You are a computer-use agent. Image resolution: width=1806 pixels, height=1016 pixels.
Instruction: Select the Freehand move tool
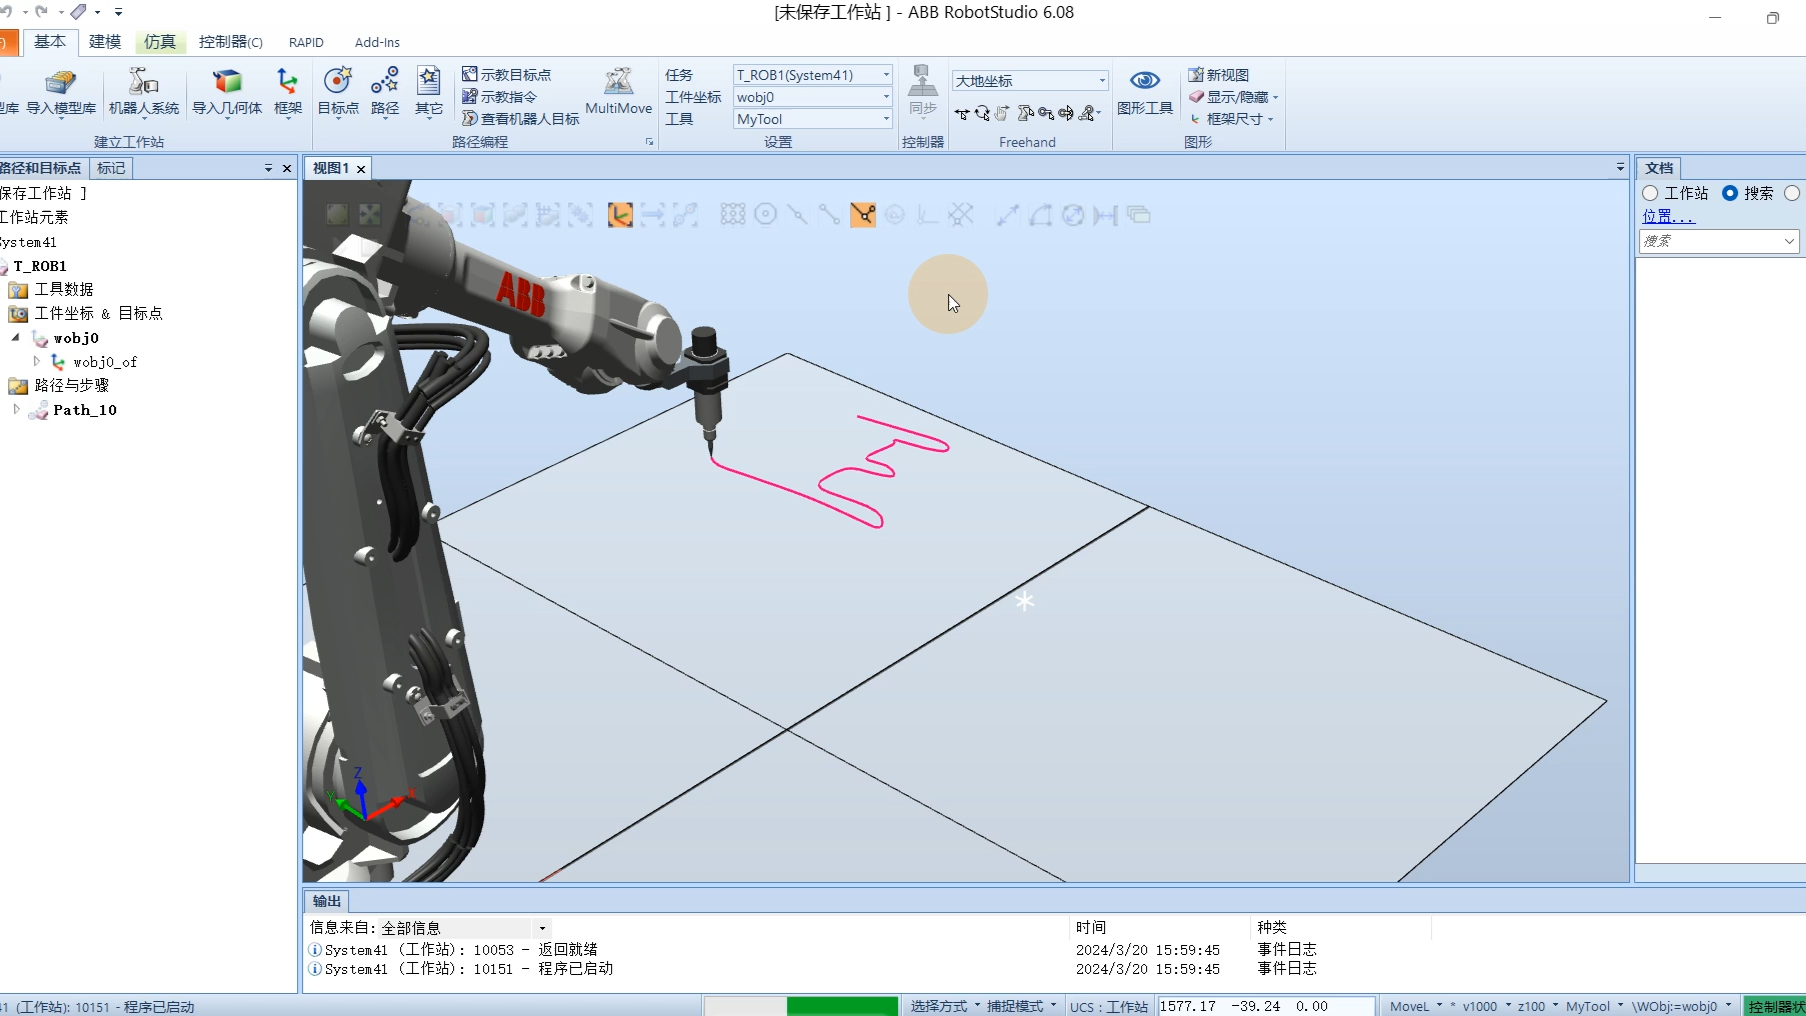(962, 114)
